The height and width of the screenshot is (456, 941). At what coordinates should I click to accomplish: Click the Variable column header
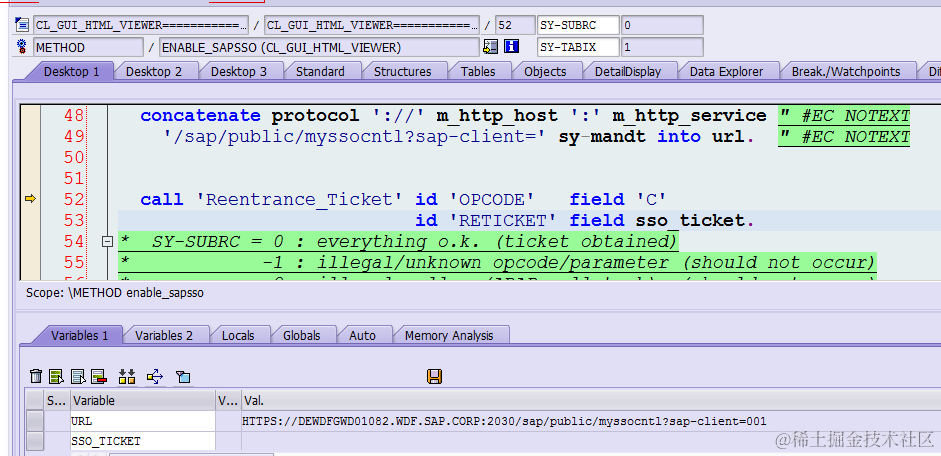click(143, 400)
